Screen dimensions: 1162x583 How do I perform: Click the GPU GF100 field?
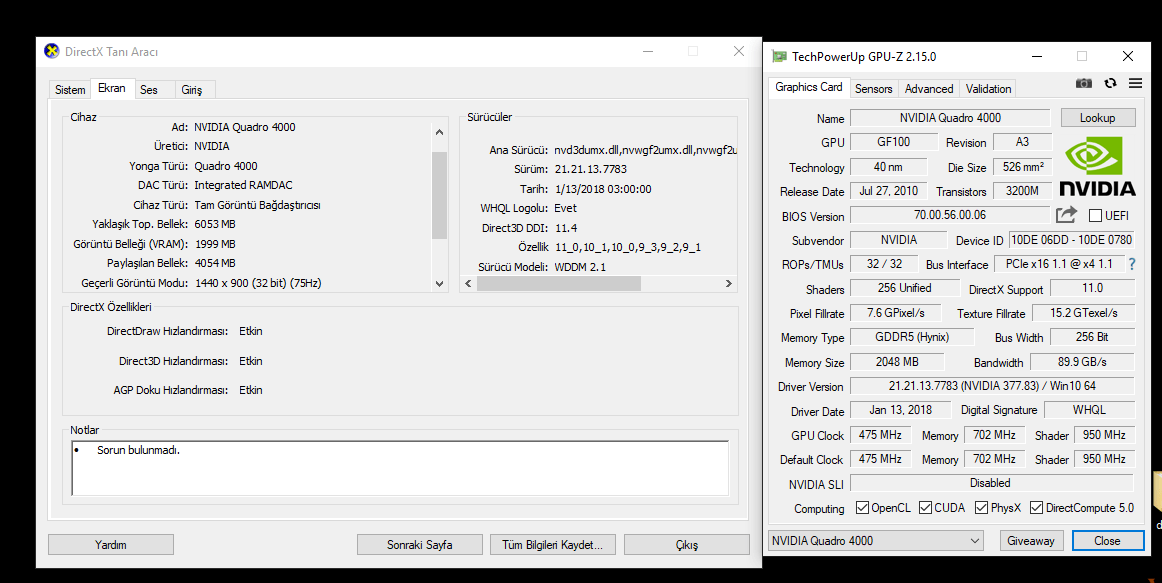[x=893, y=141]
